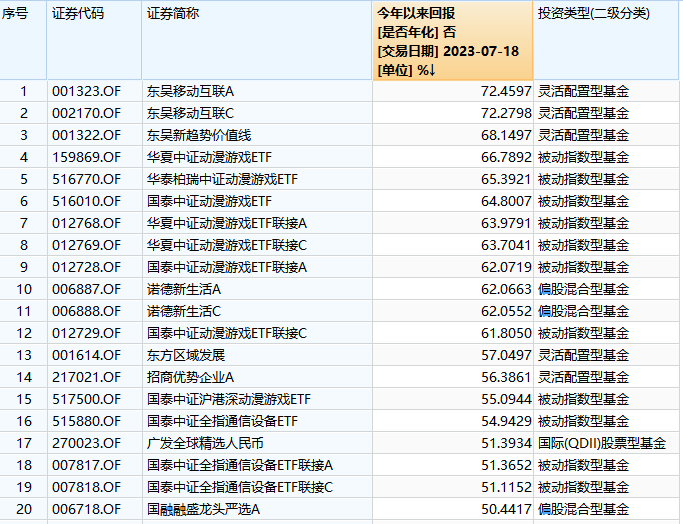Screen dimensions: 683x524
Task: Select code 006888.OF
Action: pos(86,311)
